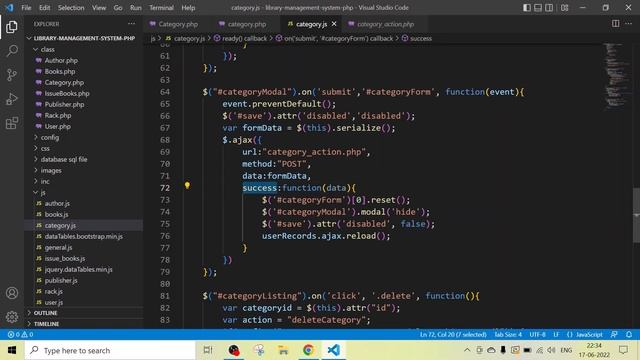640x360 pixels.
Task: Open Run and Debug view
Action: 12,99
